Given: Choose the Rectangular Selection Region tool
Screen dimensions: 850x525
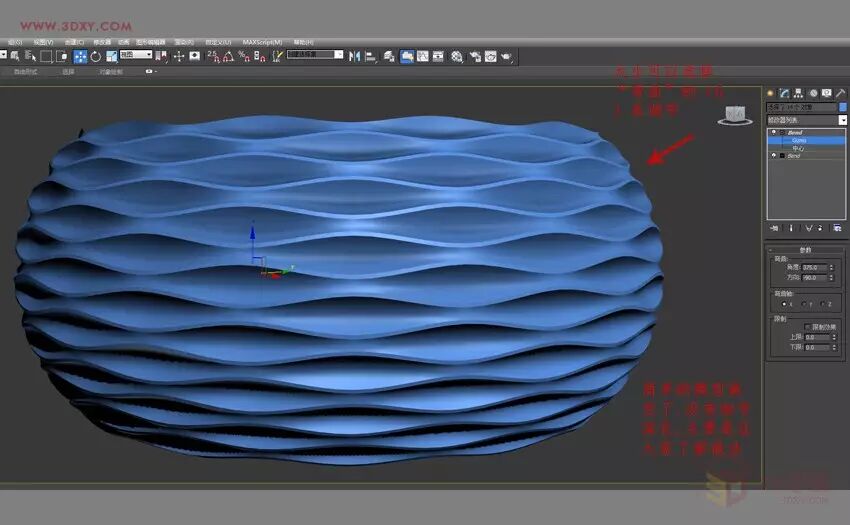Looking at the screenshot, I should coord(46,56).
